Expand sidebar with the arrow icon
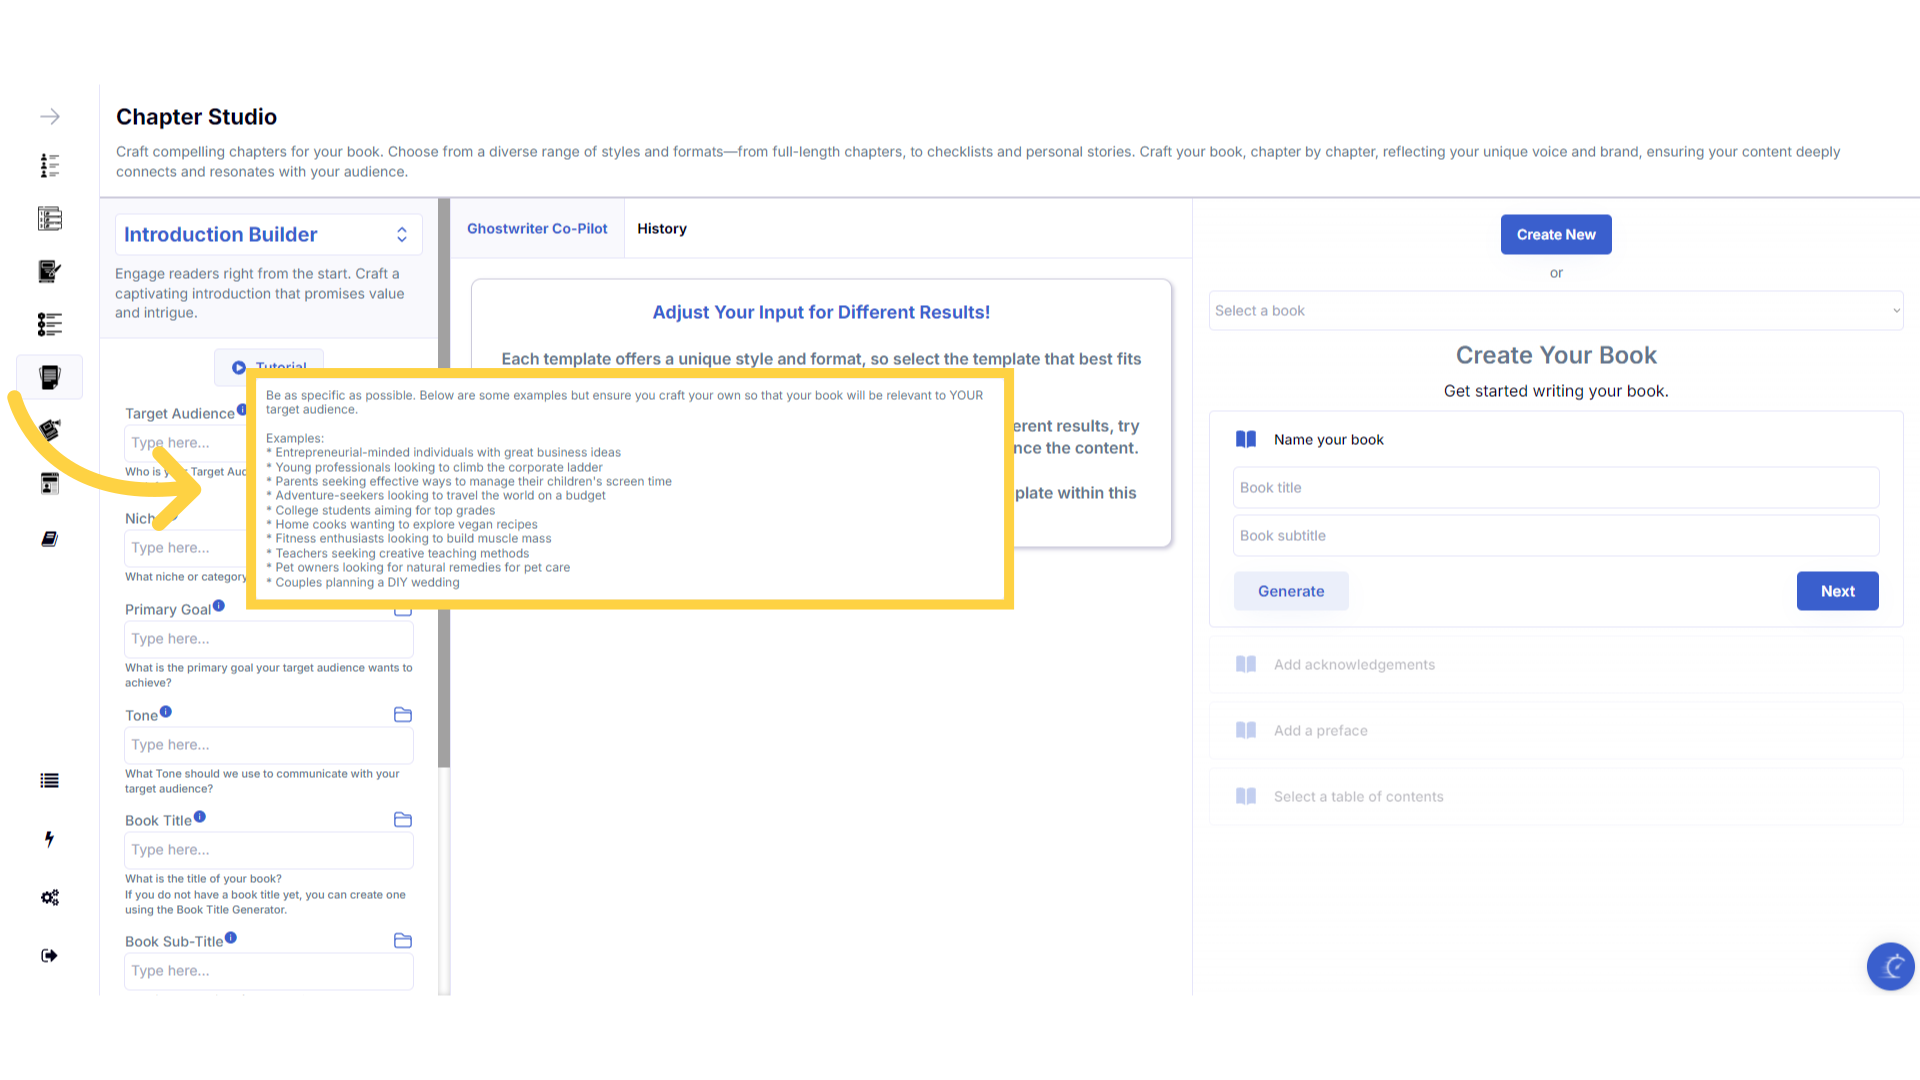Image resolution: width=1920 pixels, height=1080 pixels. [x=50, y=117]
